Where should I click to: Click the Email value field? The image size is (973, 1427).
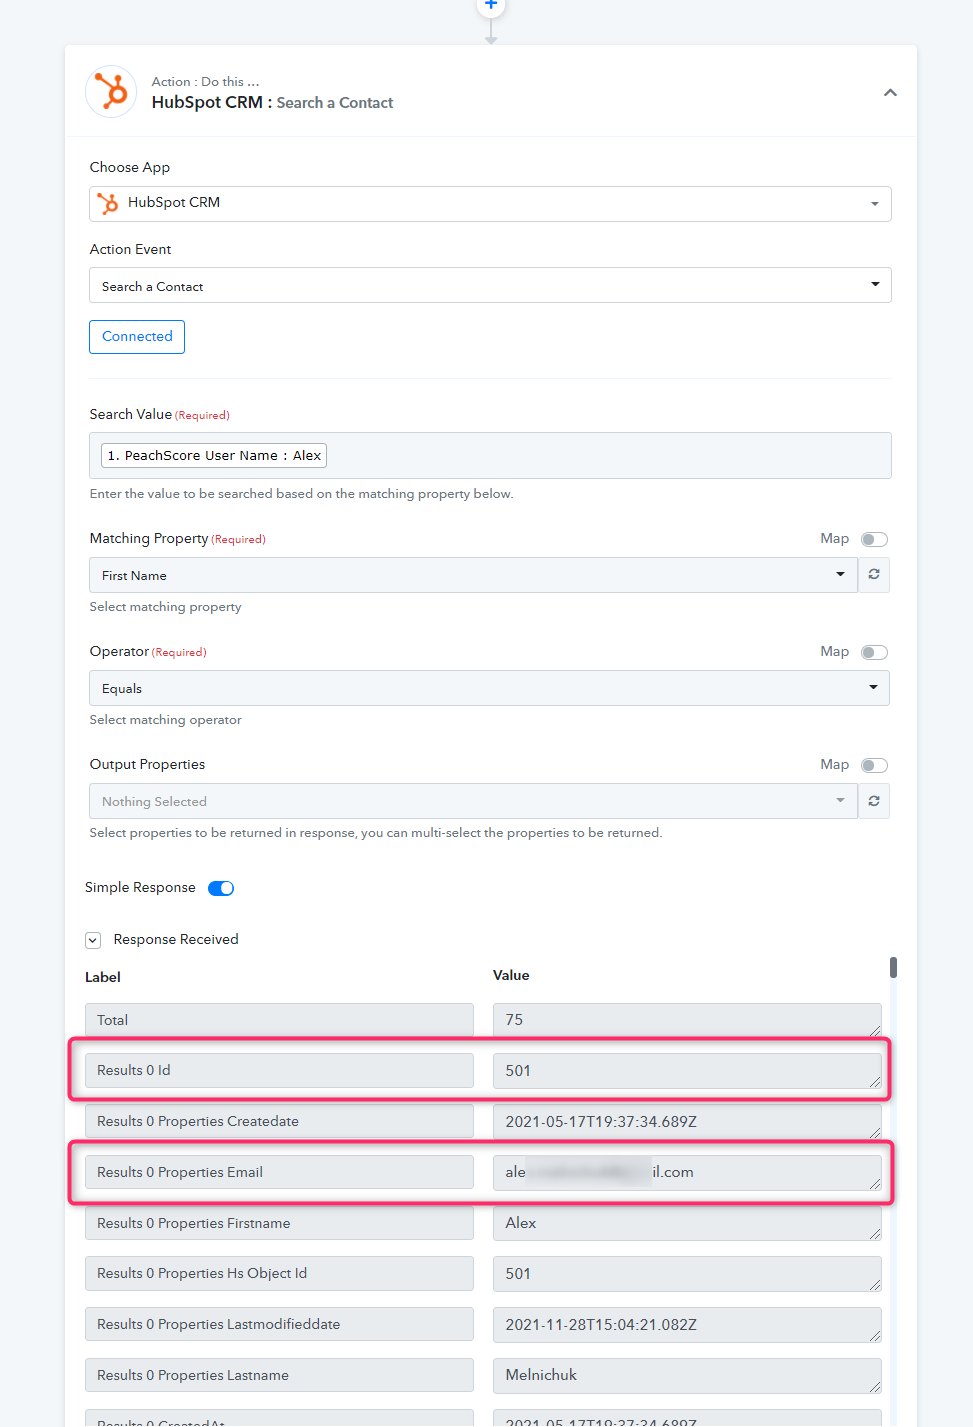point(687,1172)
